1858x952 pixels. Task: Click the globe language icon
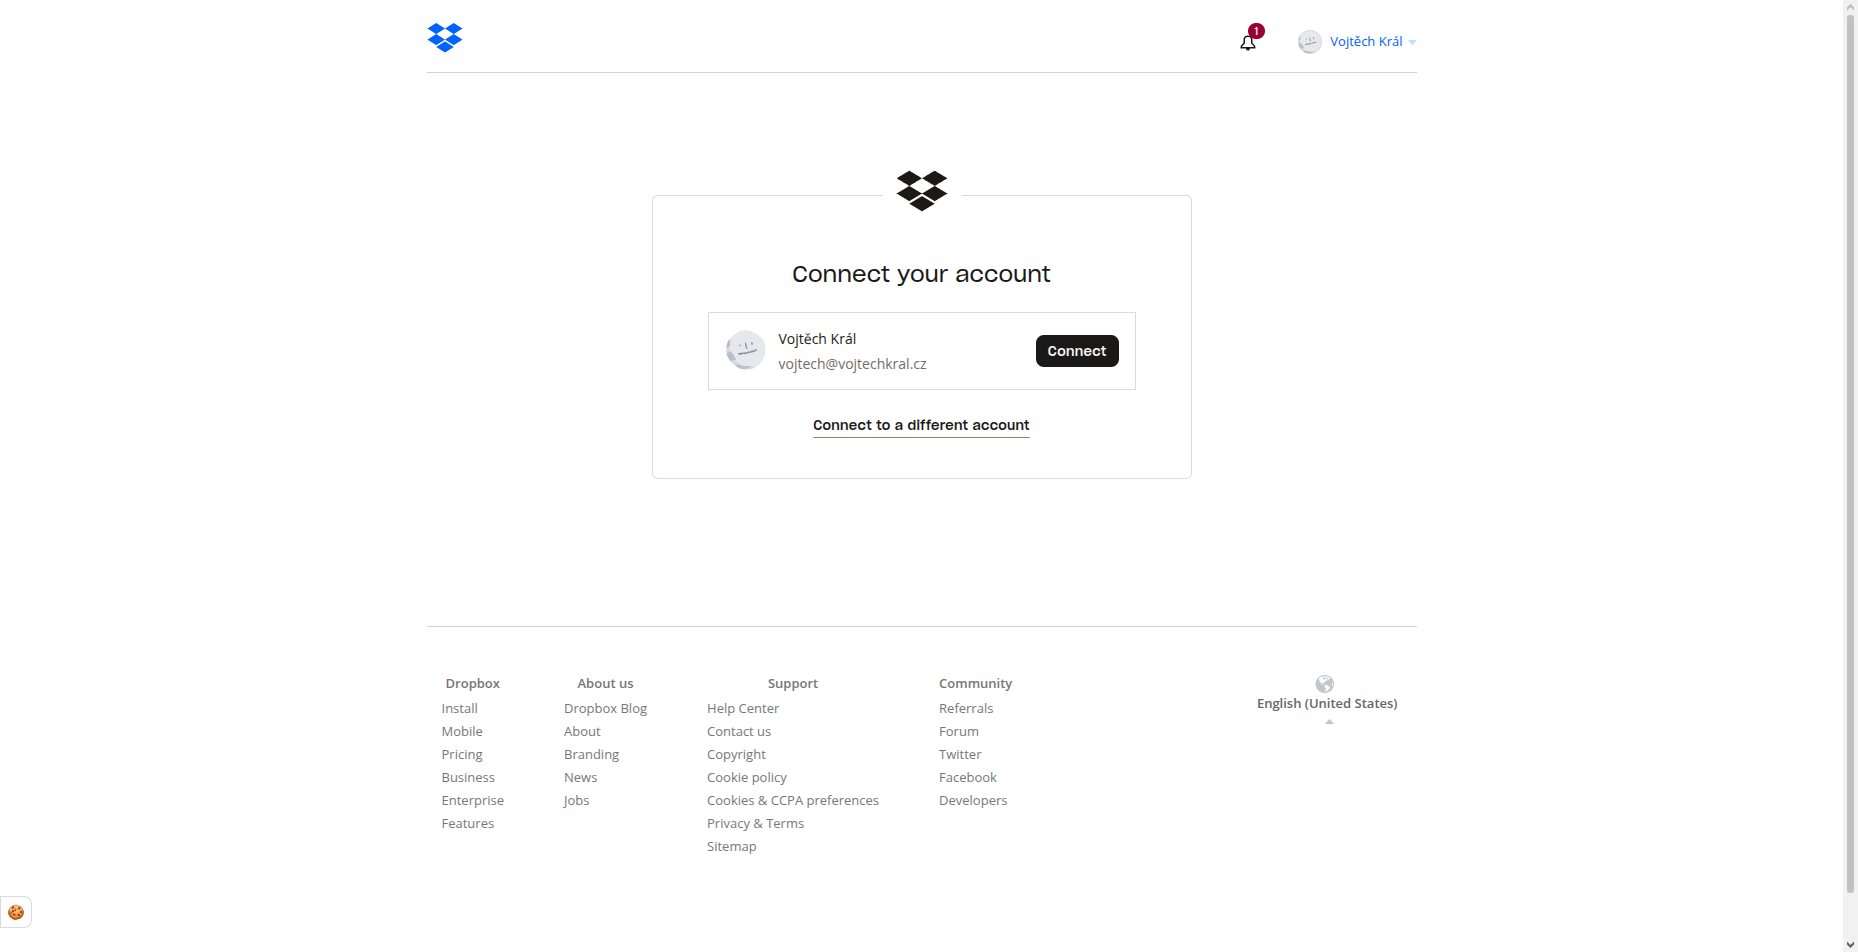(1325, 684)
